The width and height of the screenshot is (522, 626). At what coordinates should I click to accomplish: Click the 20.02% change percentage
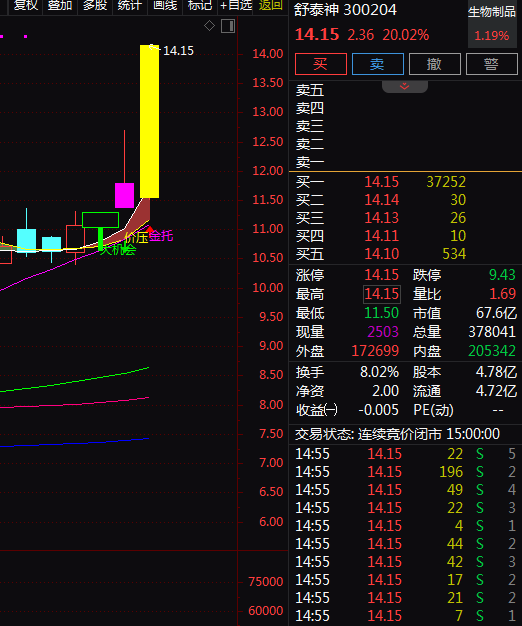tap(406, 35)
